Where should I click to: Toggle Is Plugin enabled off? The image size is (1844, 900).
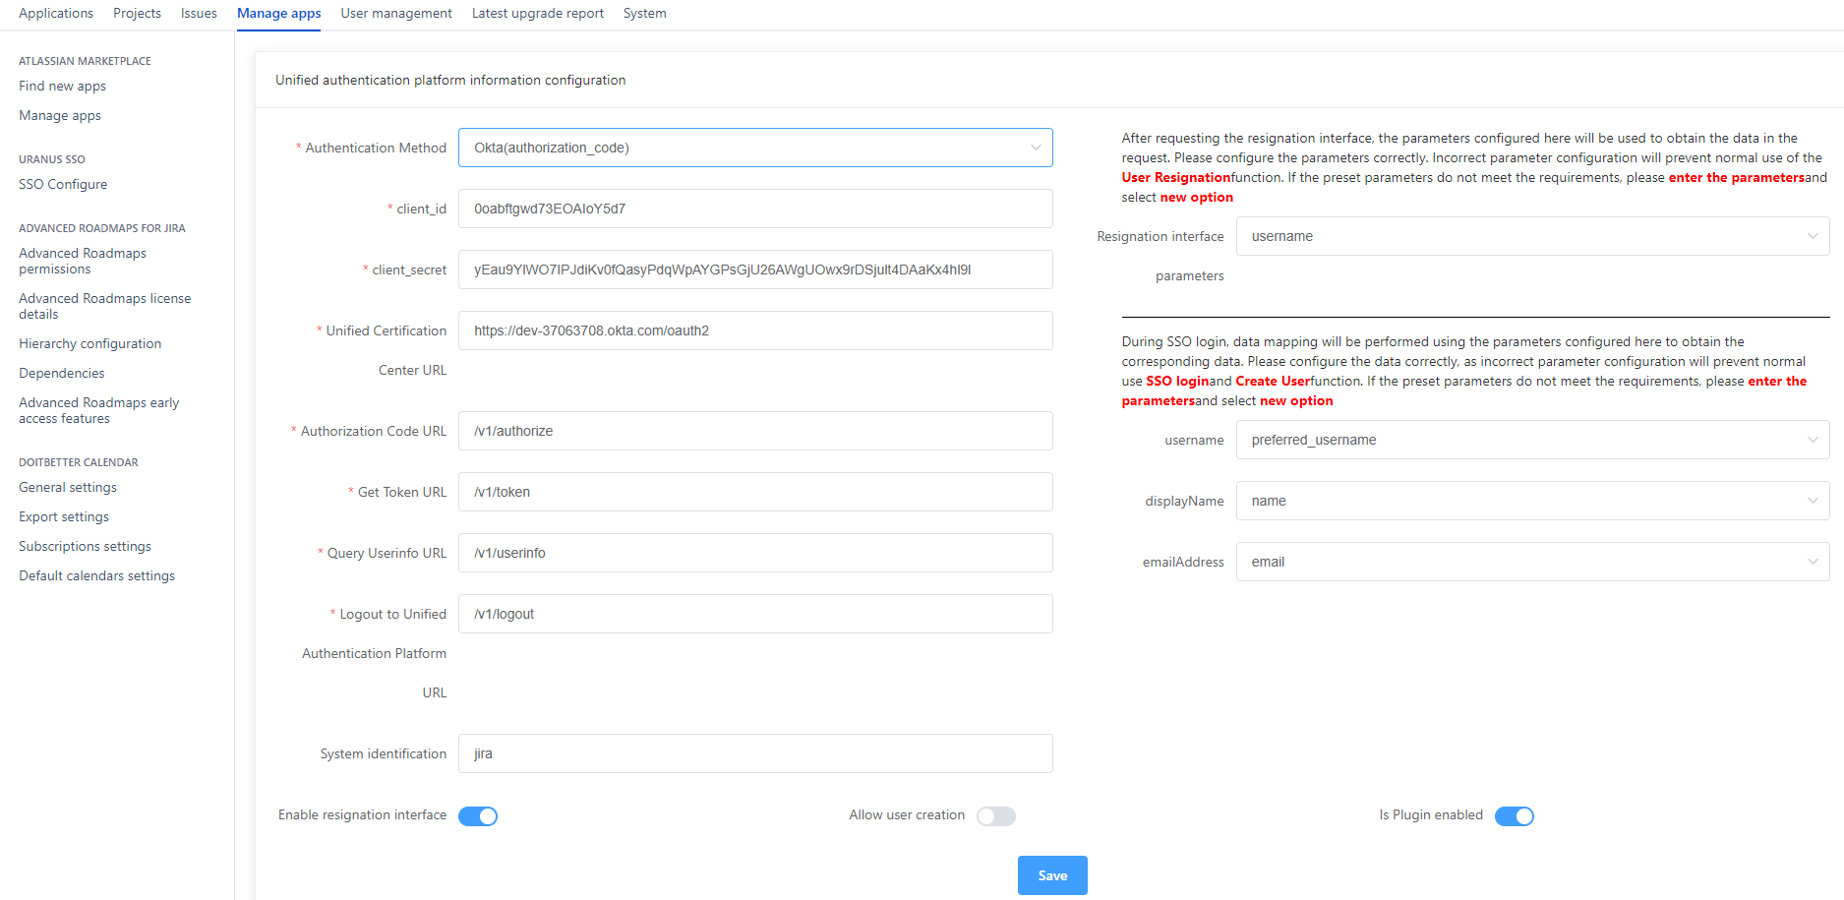(1514, 816)
